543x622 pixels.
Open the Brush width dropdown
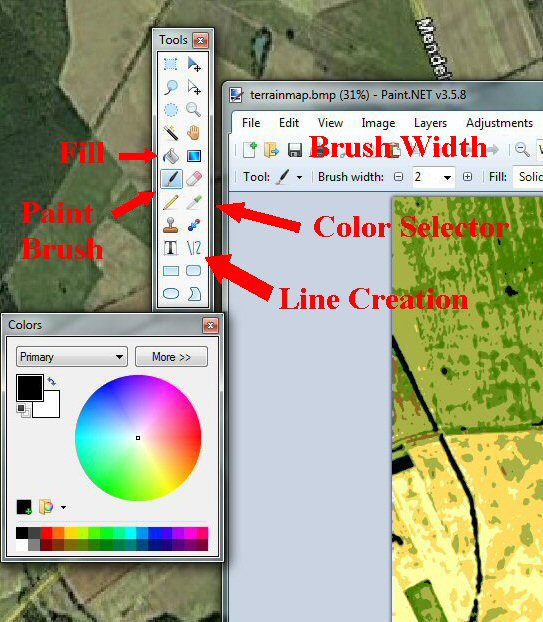(447, 177)
